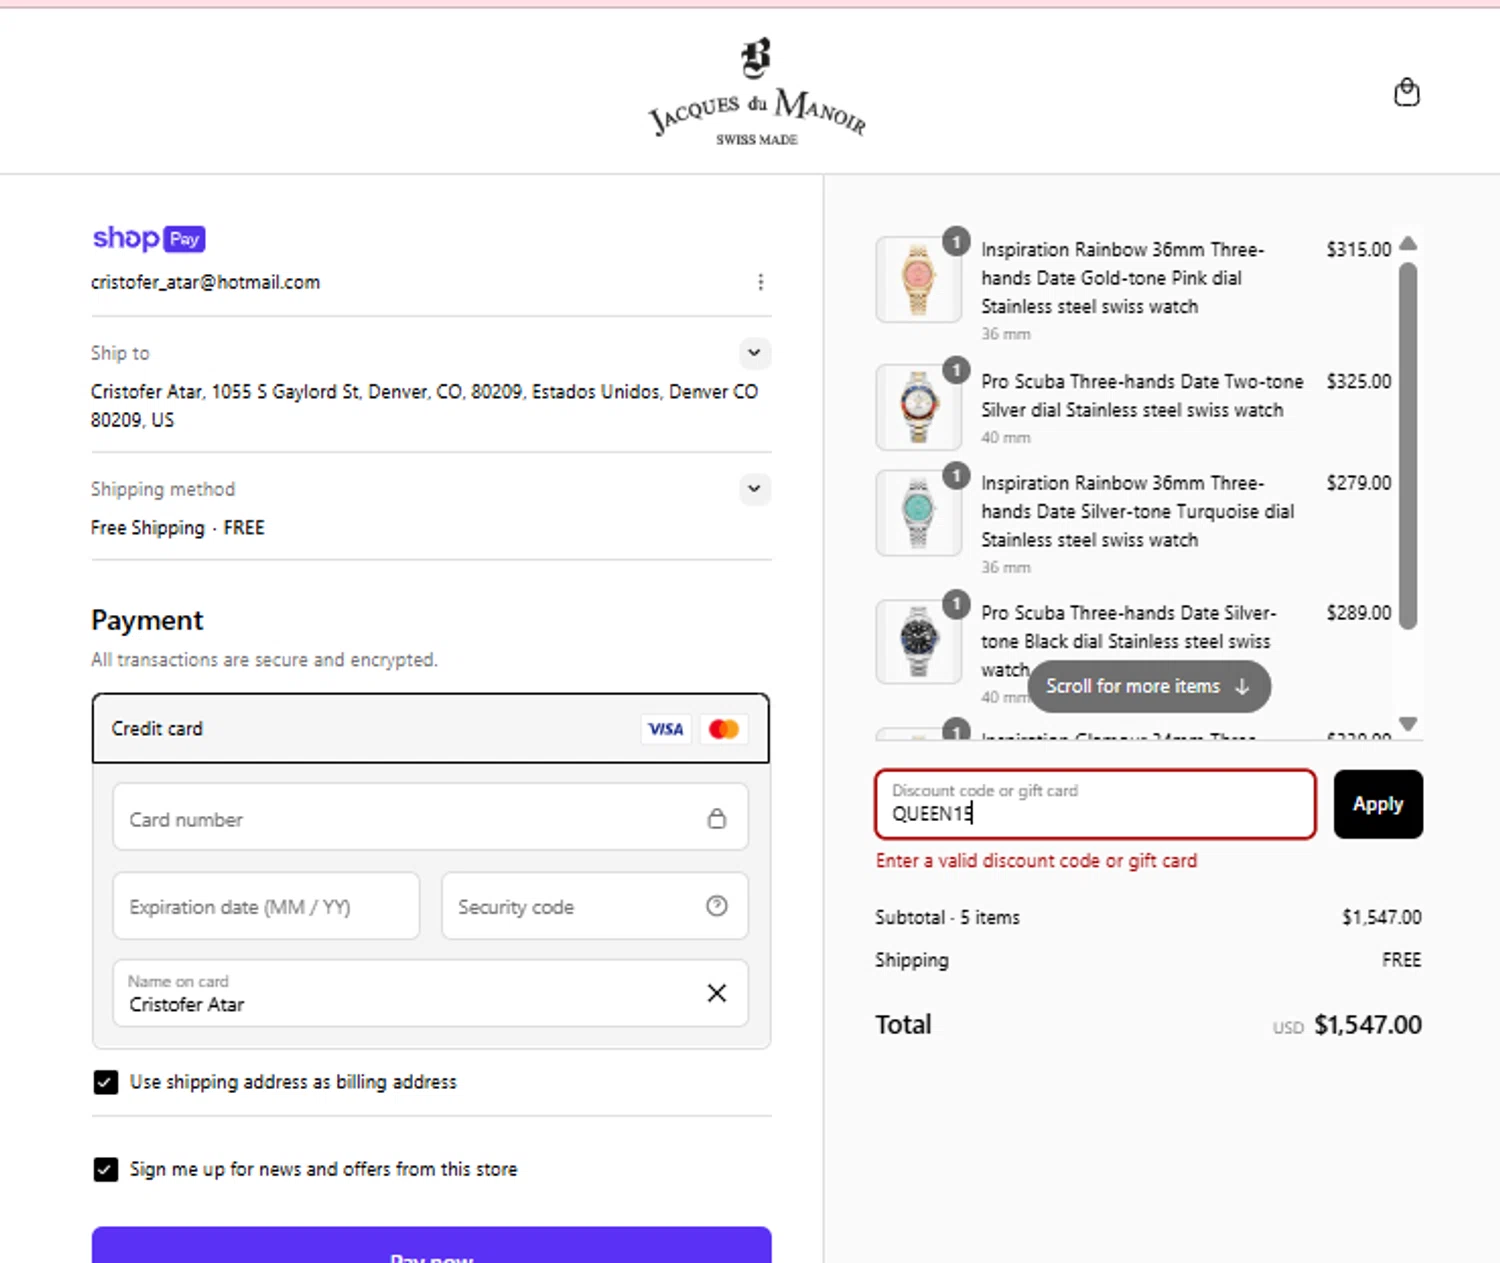Viewport: 1500px width, 1263px height.
Task: Click the Payment heading
Action: point(147,620)
